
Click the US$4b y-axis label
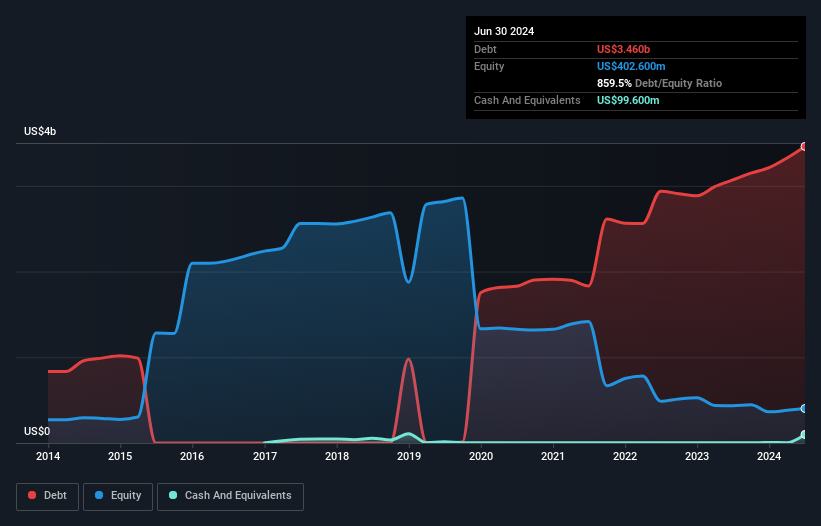pos(40,131)
